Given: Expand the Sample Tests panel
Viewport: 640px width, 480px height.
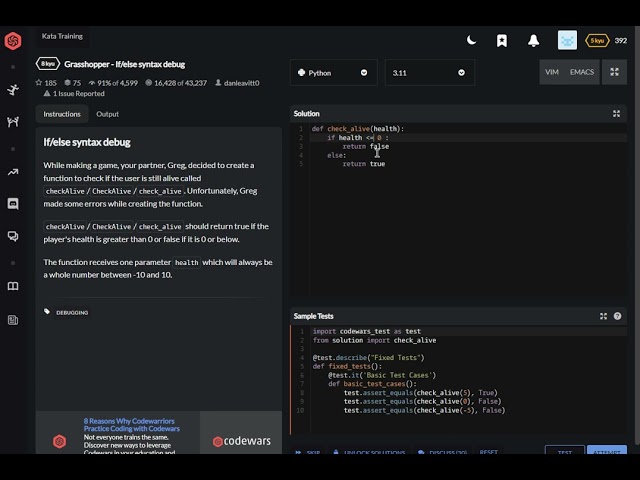Looking at the screenshot, I should pos(603,316).
